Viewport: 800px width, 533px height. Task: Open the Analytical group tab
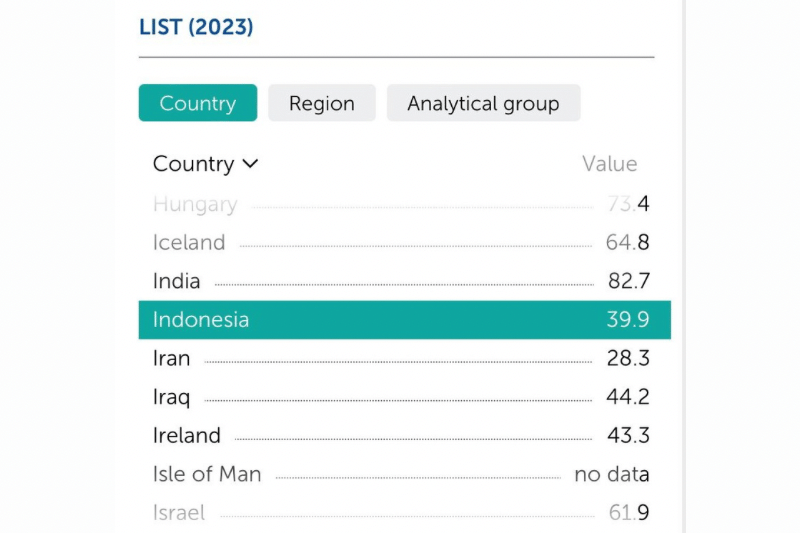coord(483,103)
